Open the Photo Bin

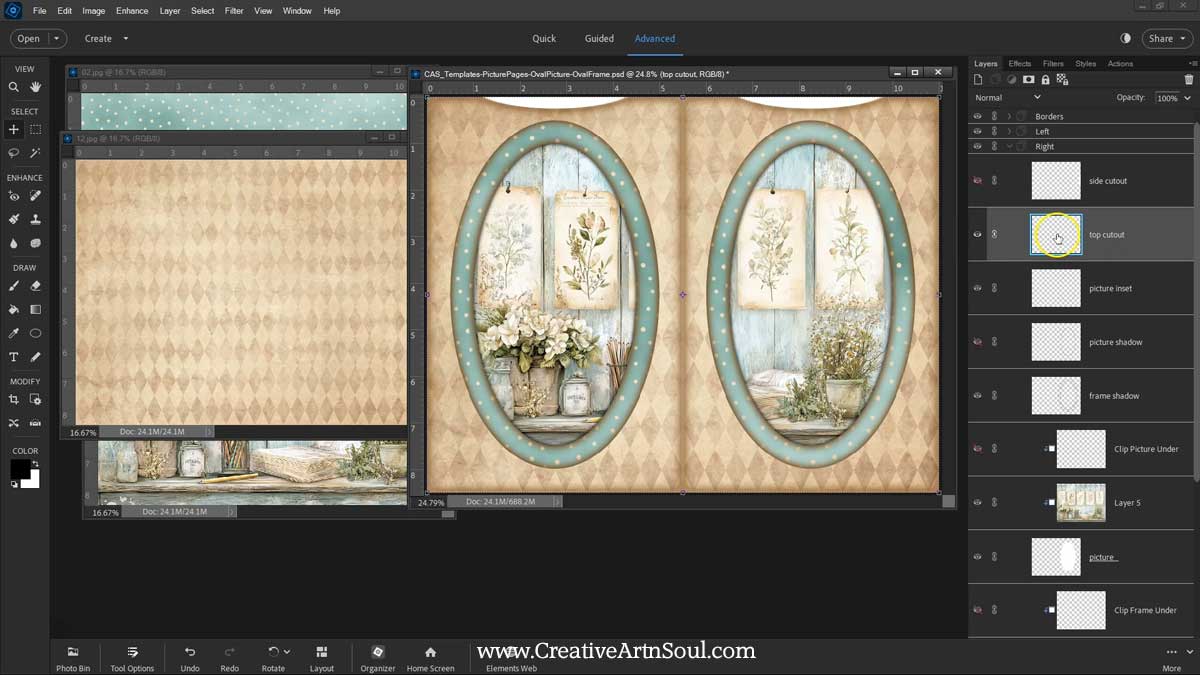point(72,658)
